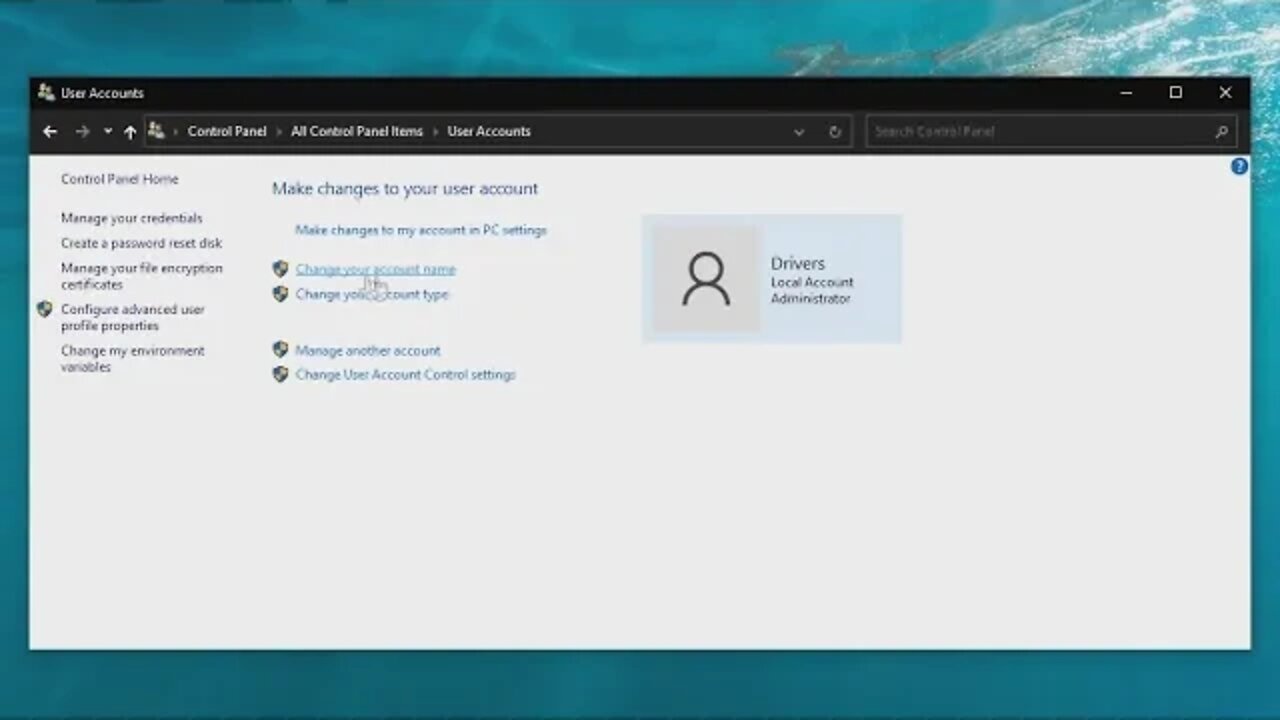Screen dimensions: 1280x720
Task: Maximize the User Accounts window
Action: (1176, 93)
